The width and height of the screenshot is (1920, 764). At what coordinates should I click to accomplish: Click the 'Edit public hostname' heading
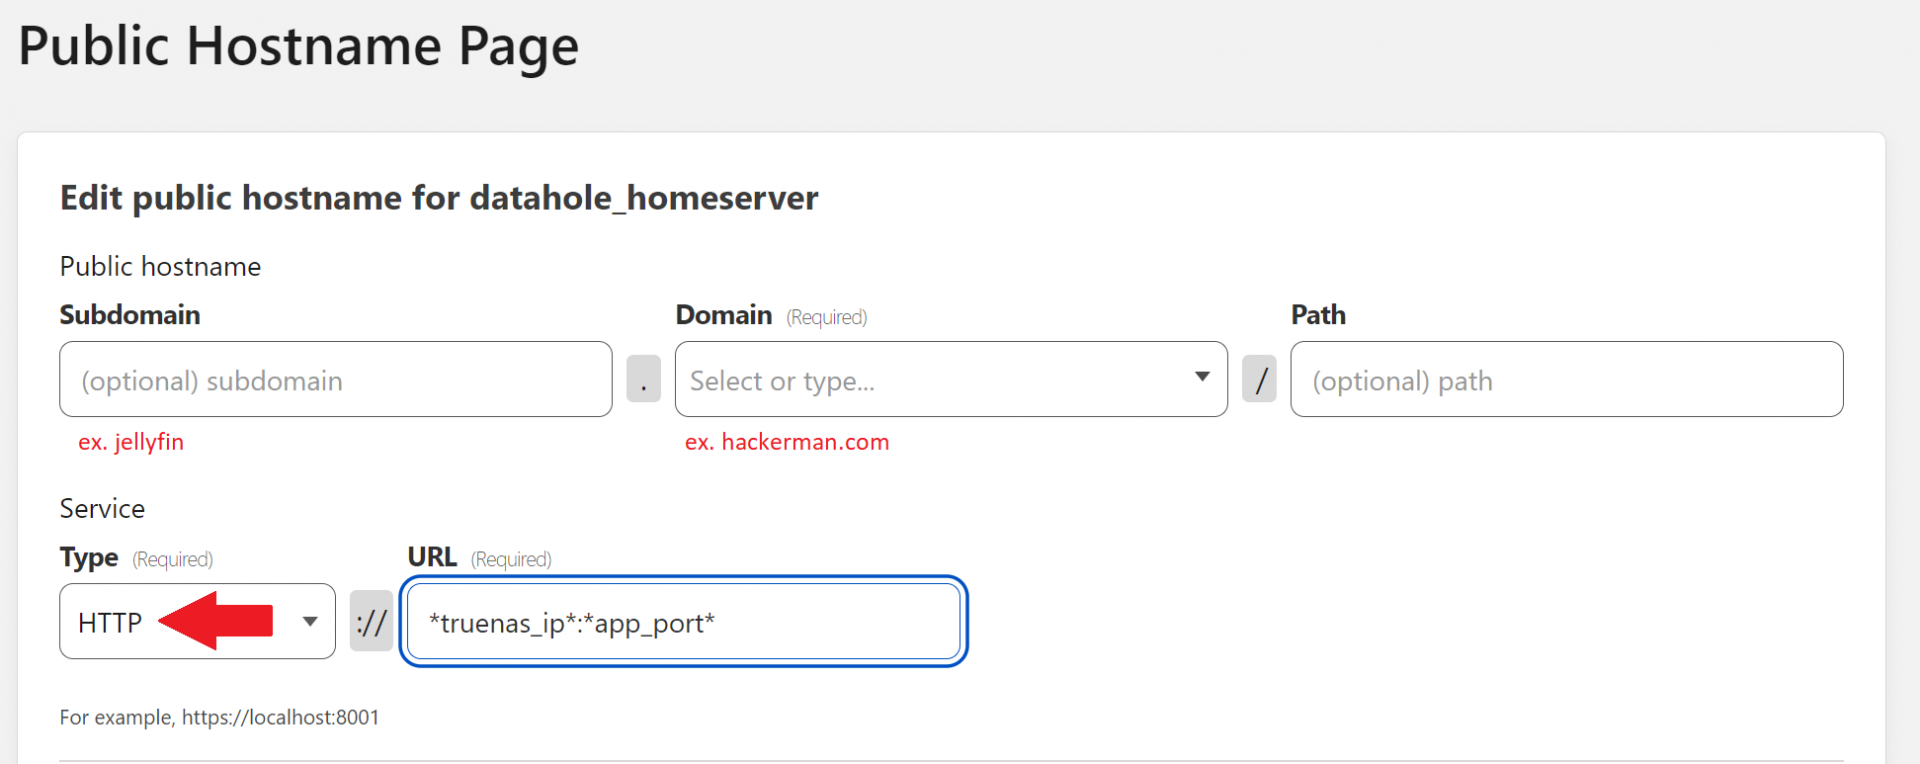439,198
